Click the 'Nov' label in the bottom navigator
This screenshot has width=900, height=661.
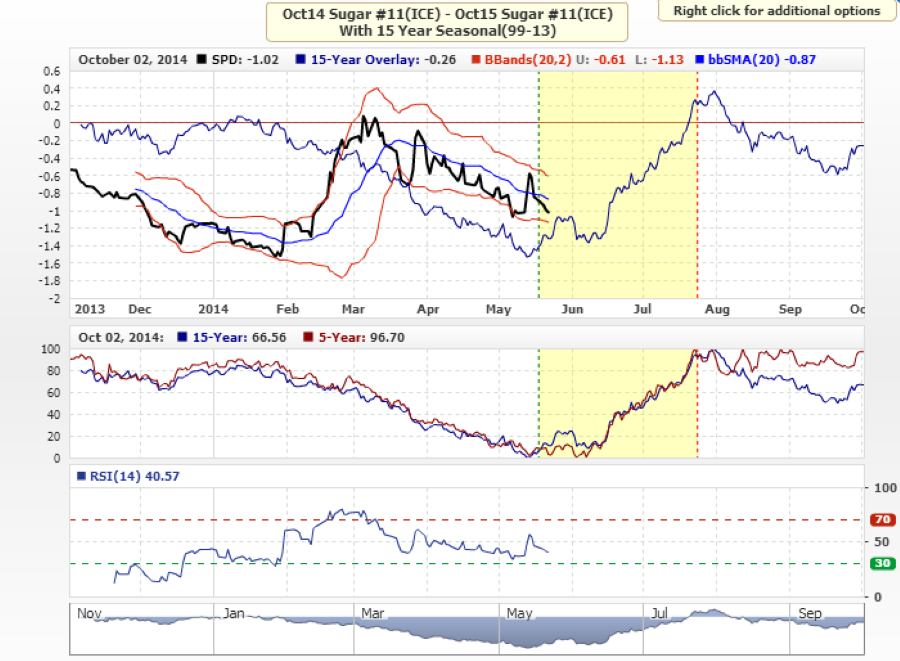tap(90, 613)
